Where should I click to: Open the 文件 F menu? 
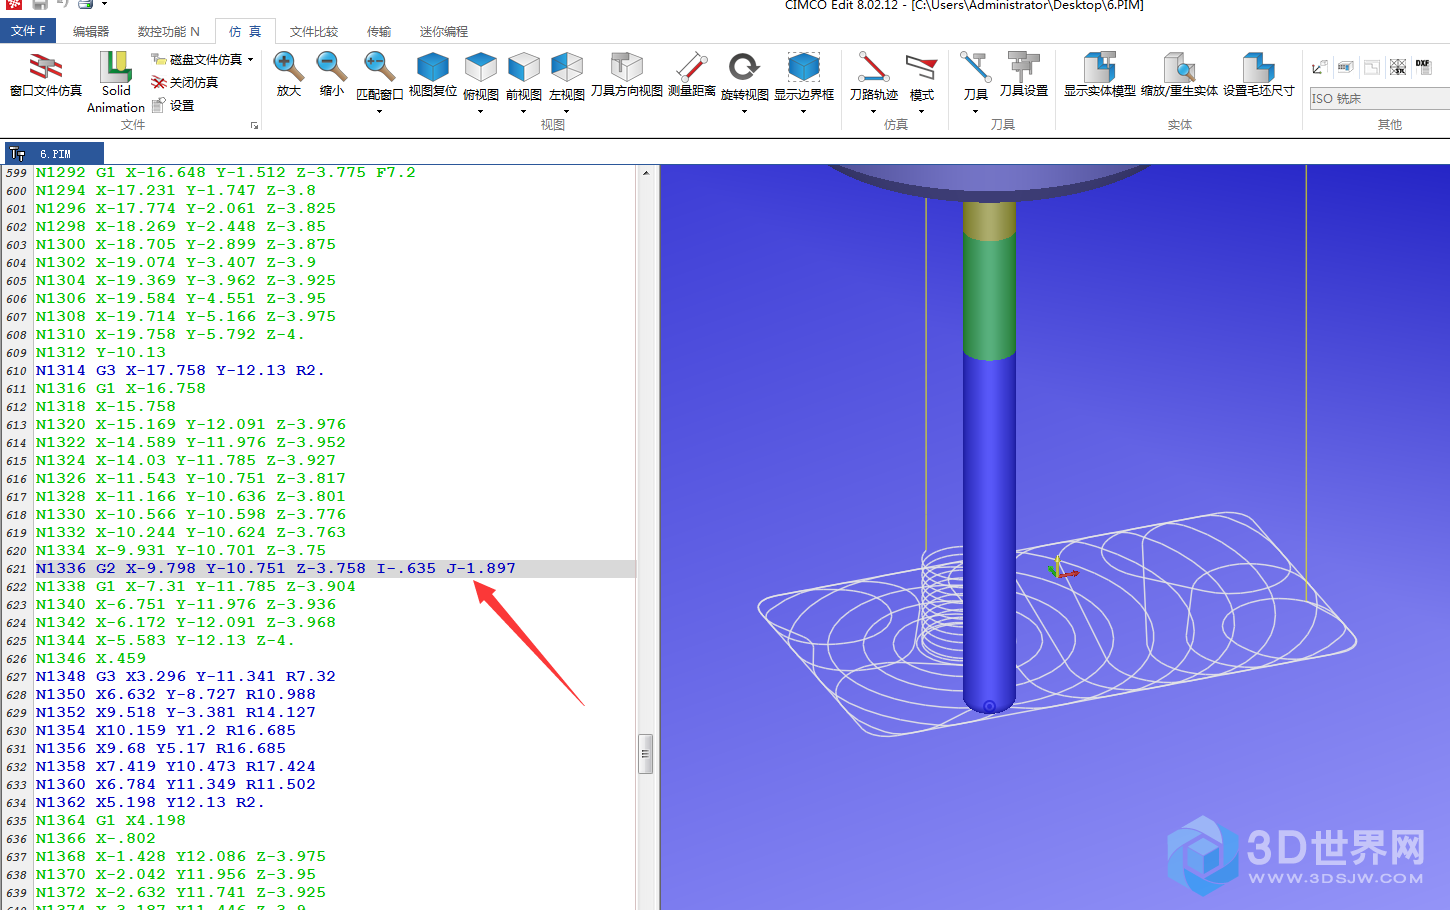28,31
